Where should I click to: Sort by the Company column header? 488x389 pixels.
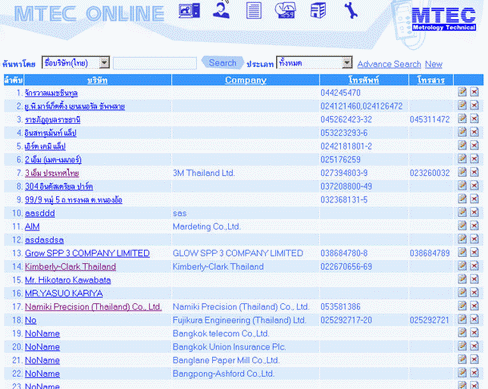[x=245, y=80]
